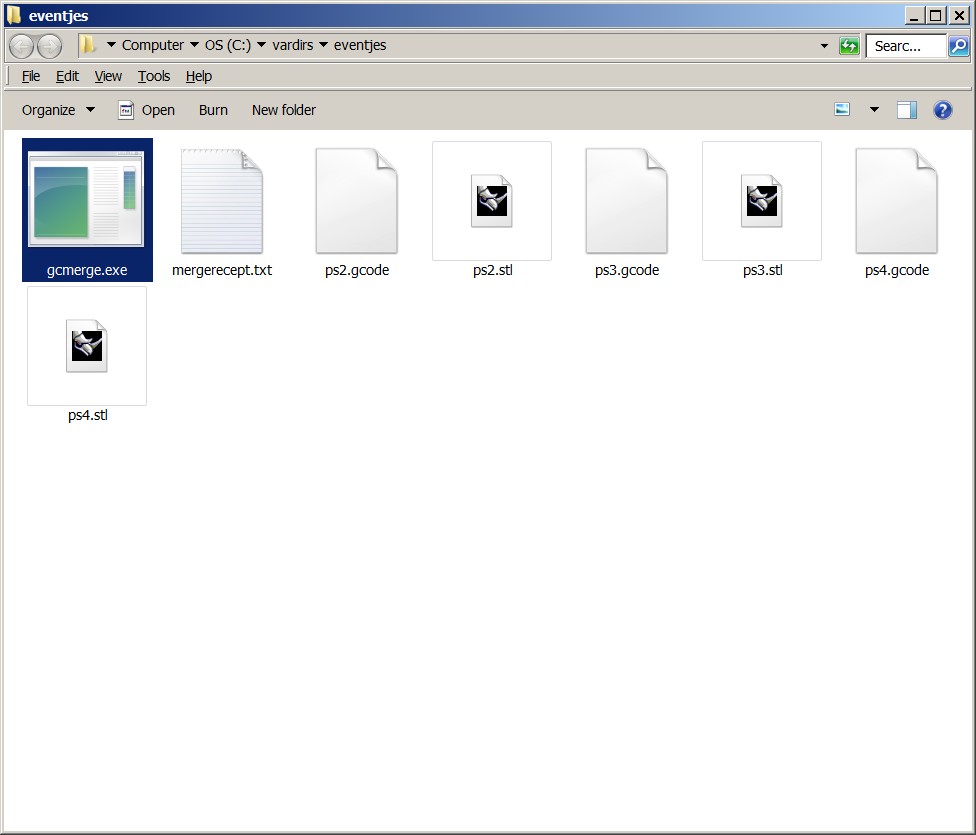Open the View menu
The width and height of the screenshot is (976, 835).
[108, 76]
